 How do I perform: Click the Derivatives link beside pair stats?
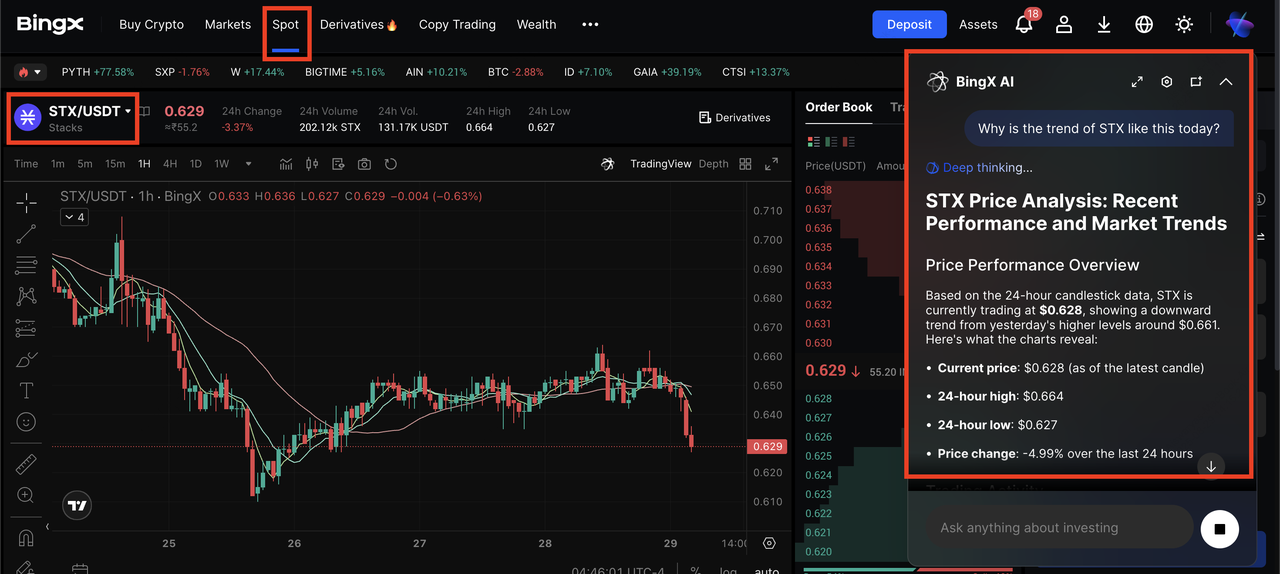734,117
